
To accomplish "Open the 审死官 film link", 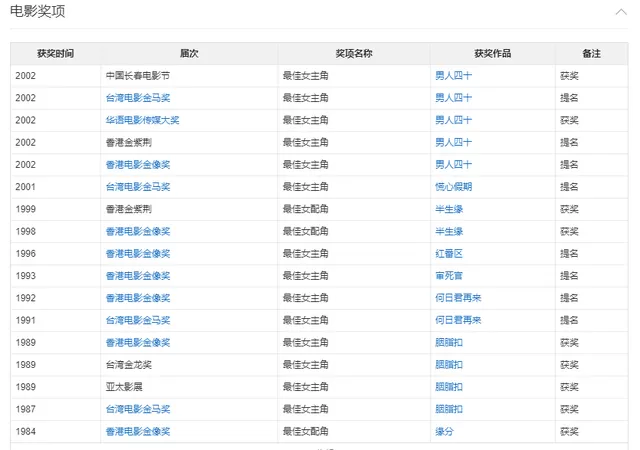I will (x=449, y=276).
